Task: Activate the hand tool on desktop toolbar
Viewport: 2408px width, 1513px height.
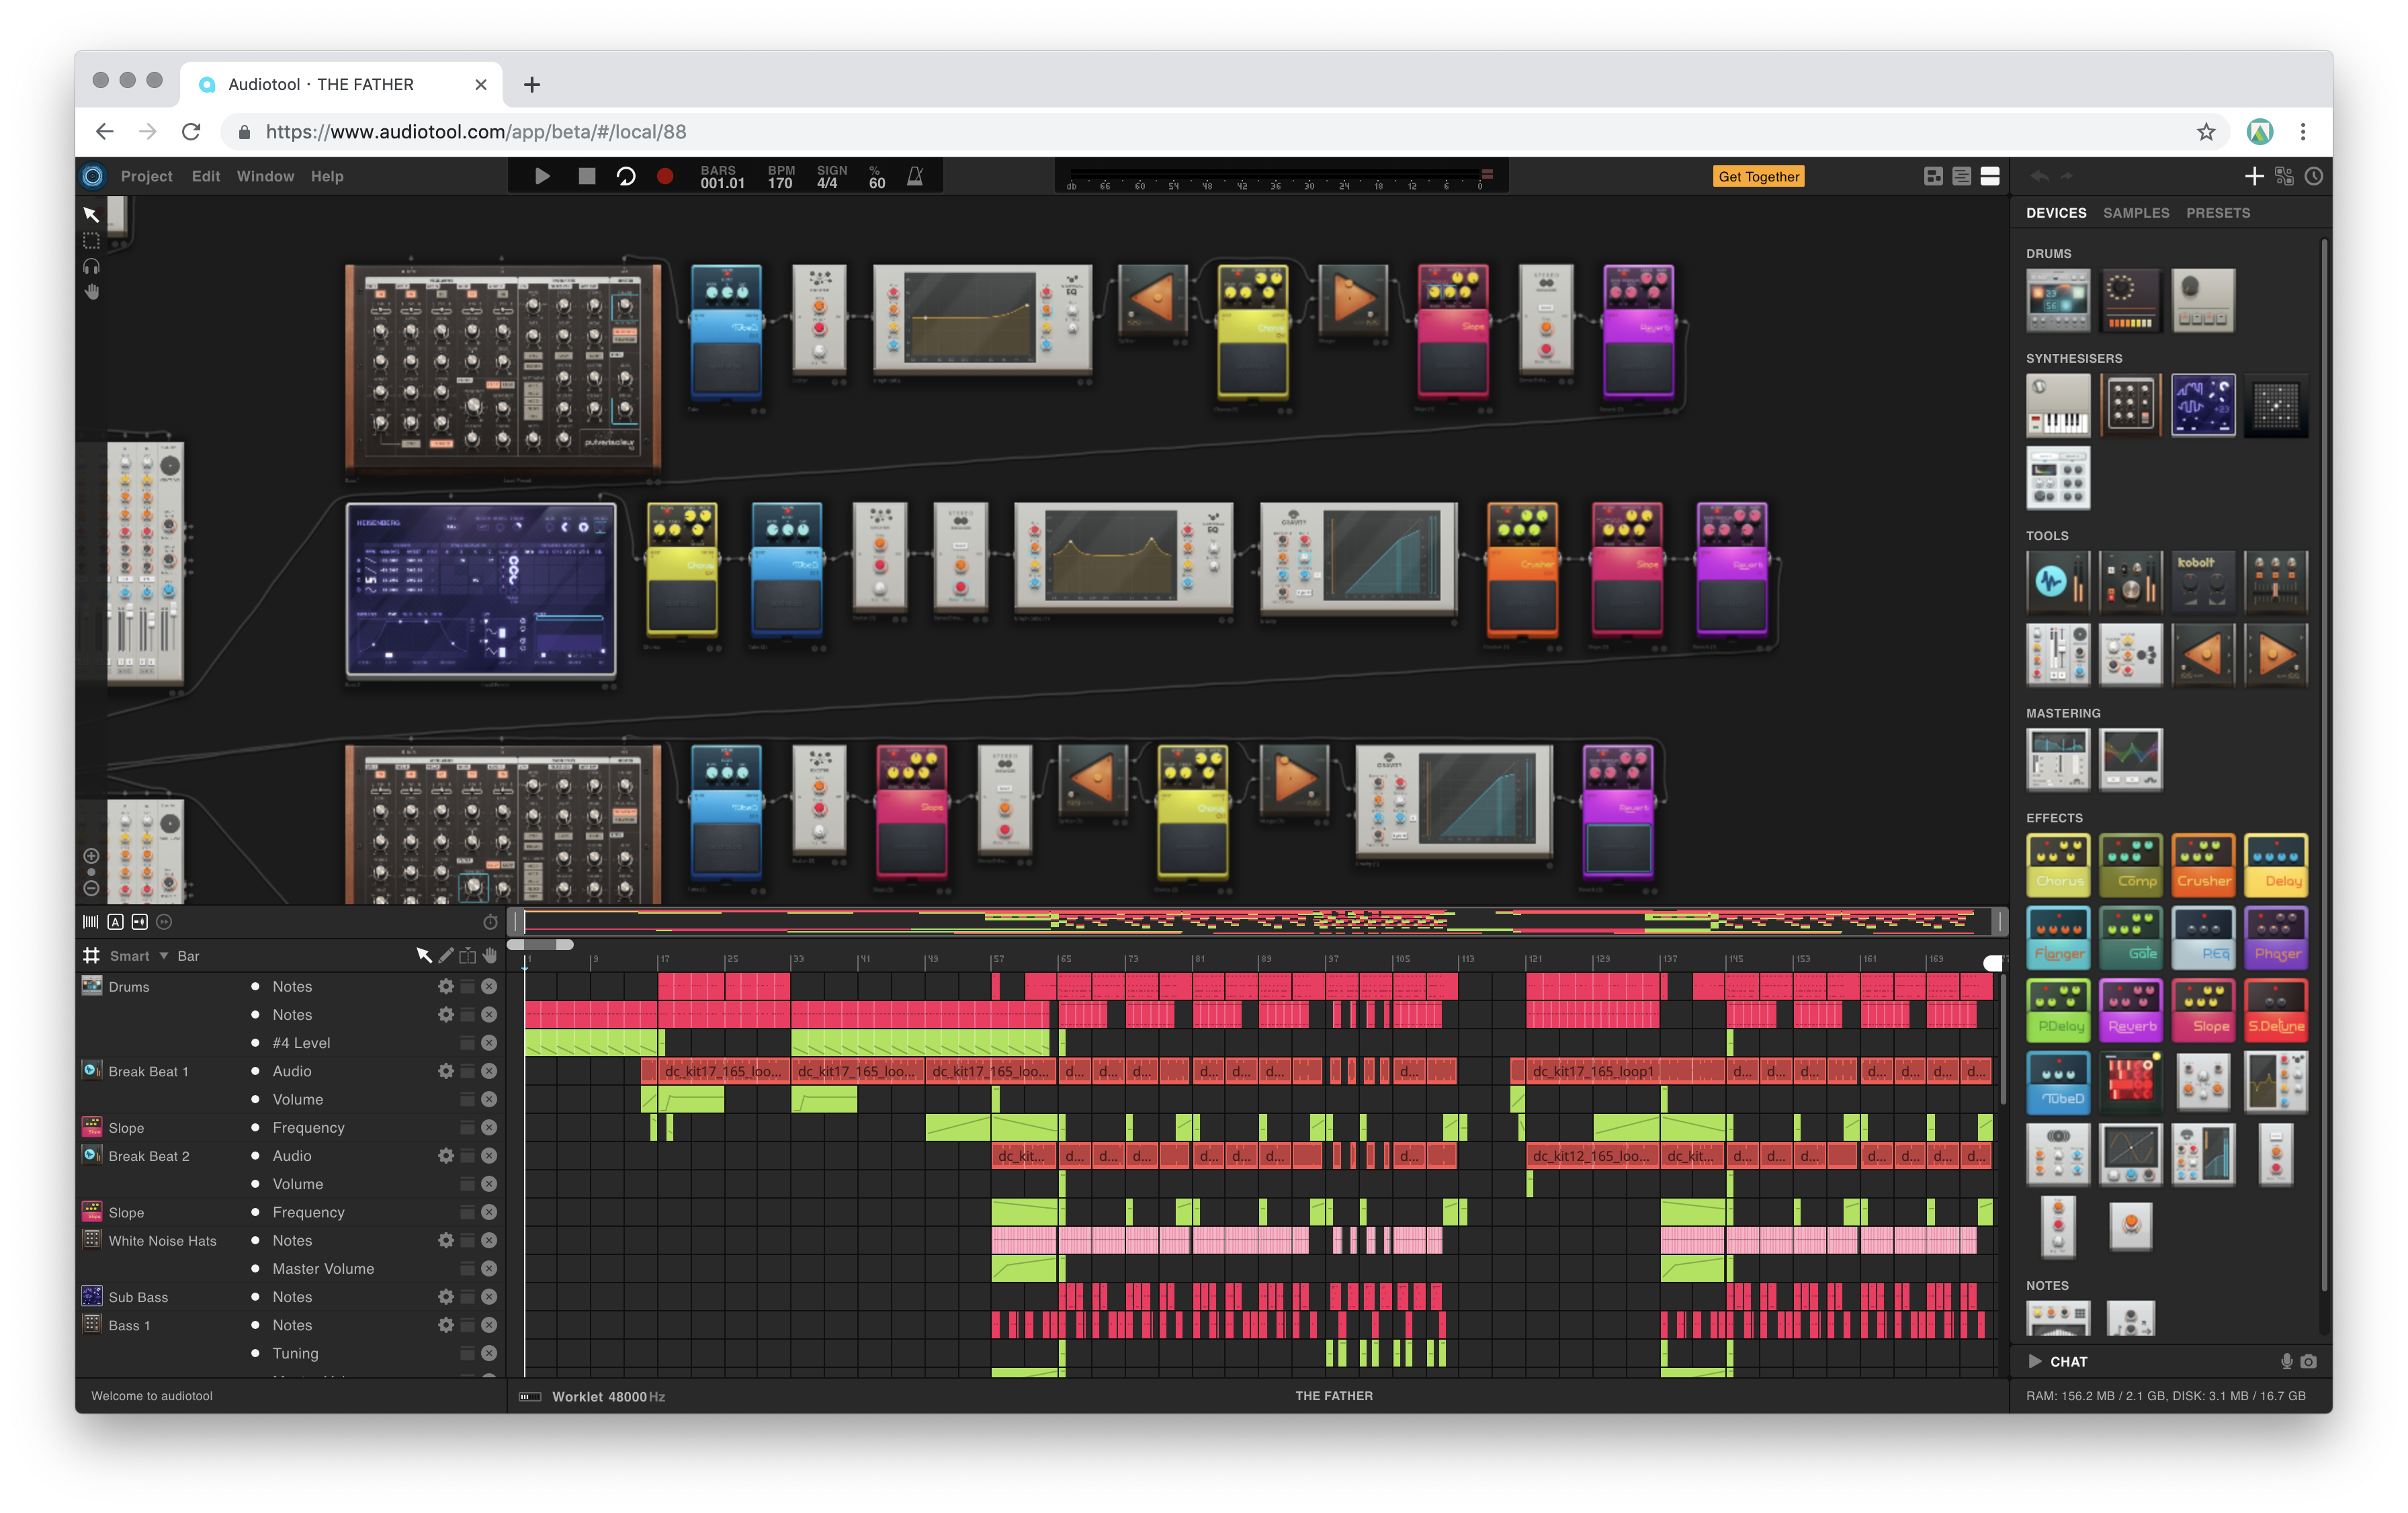Action: (92, 292)
